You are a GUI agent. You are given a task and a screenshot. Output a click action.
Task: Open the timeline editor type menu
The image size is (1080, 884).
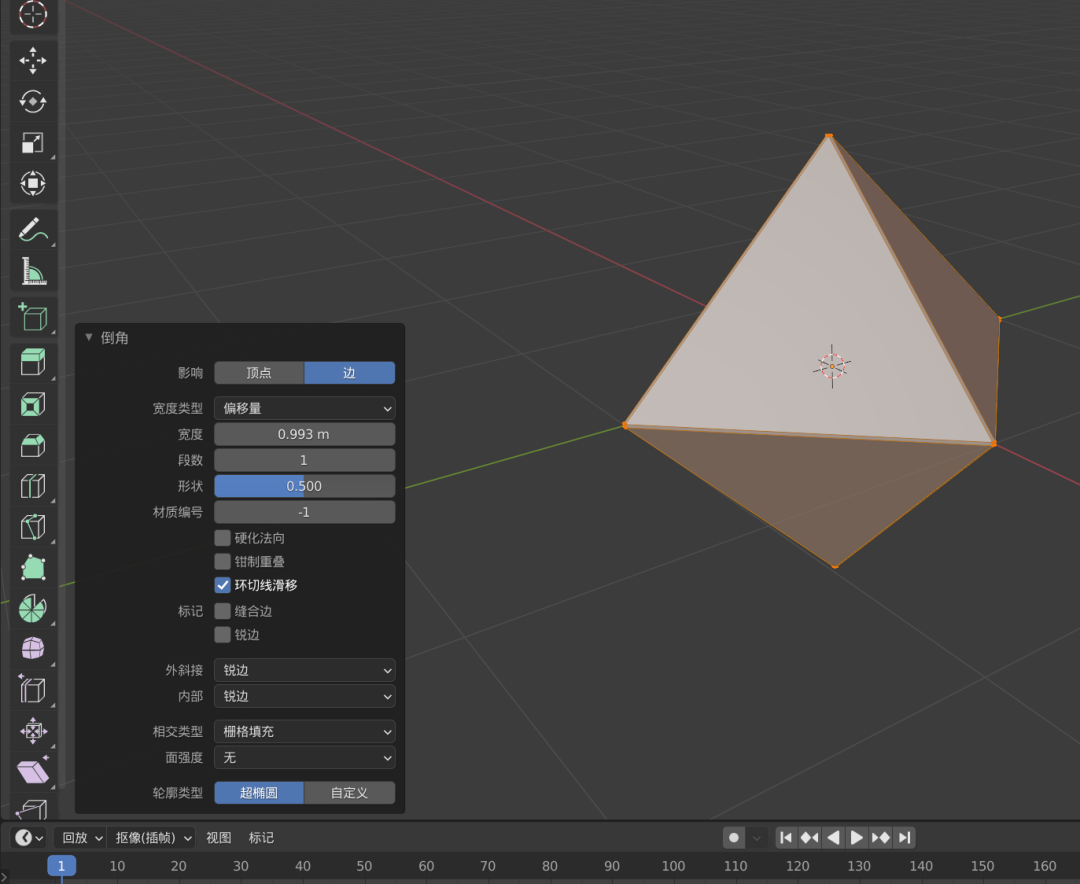point(29,838)
